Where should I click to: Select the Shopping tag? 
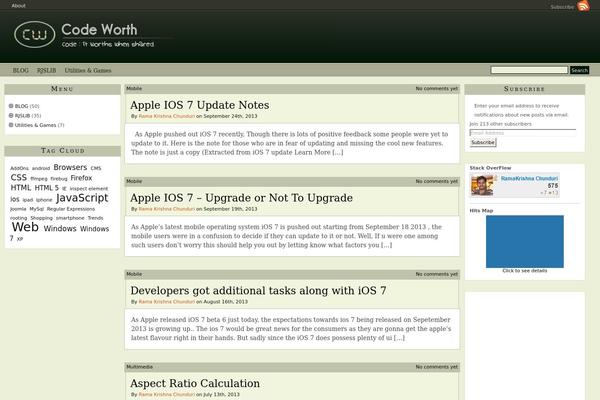pos(41,218)
